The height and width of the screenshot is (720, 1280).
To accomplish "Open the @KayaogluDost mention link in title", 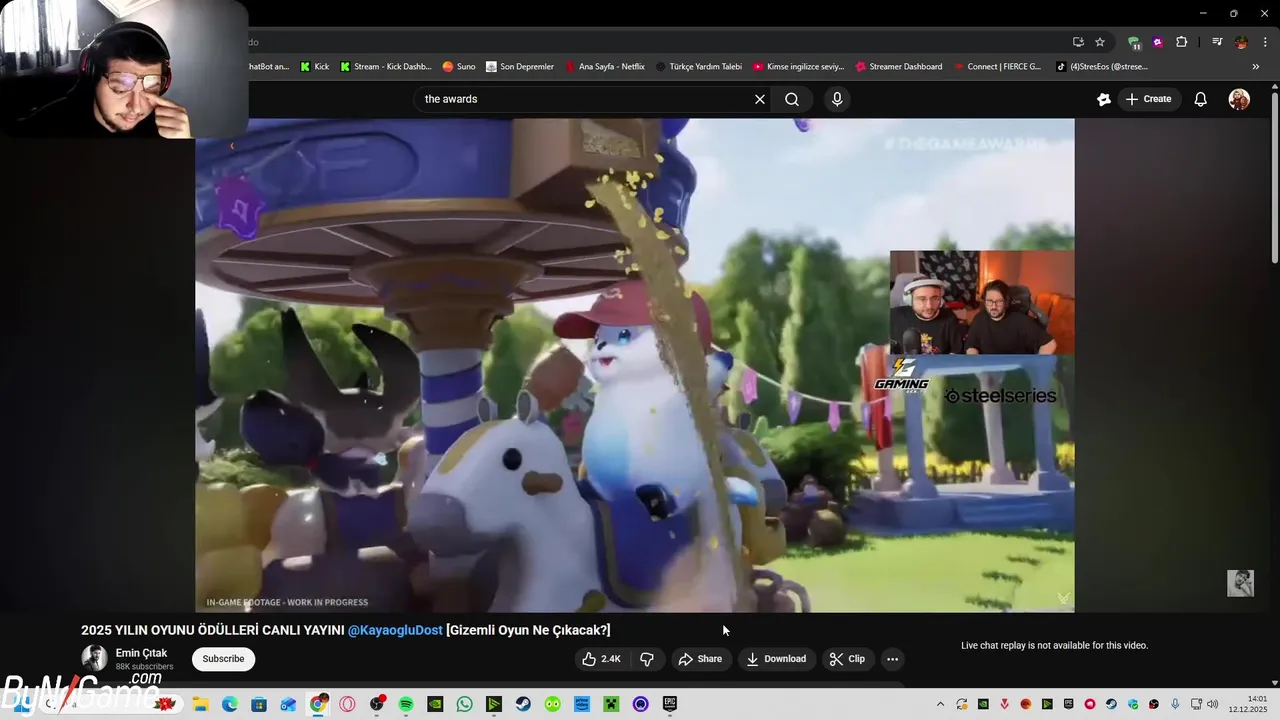I will 395,630.
